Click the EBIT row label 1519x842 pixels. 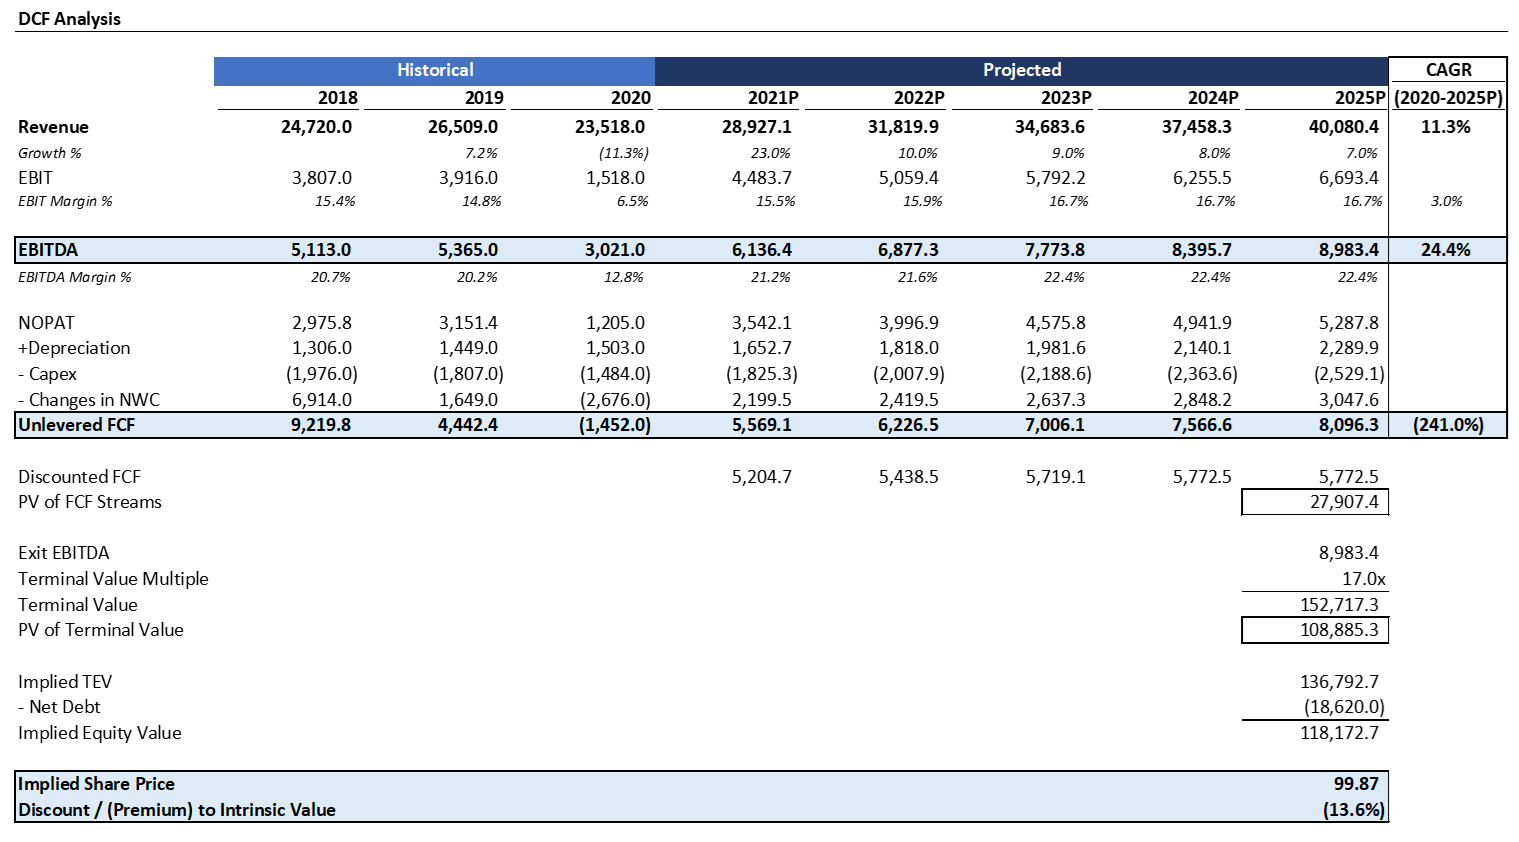[35, 177]
